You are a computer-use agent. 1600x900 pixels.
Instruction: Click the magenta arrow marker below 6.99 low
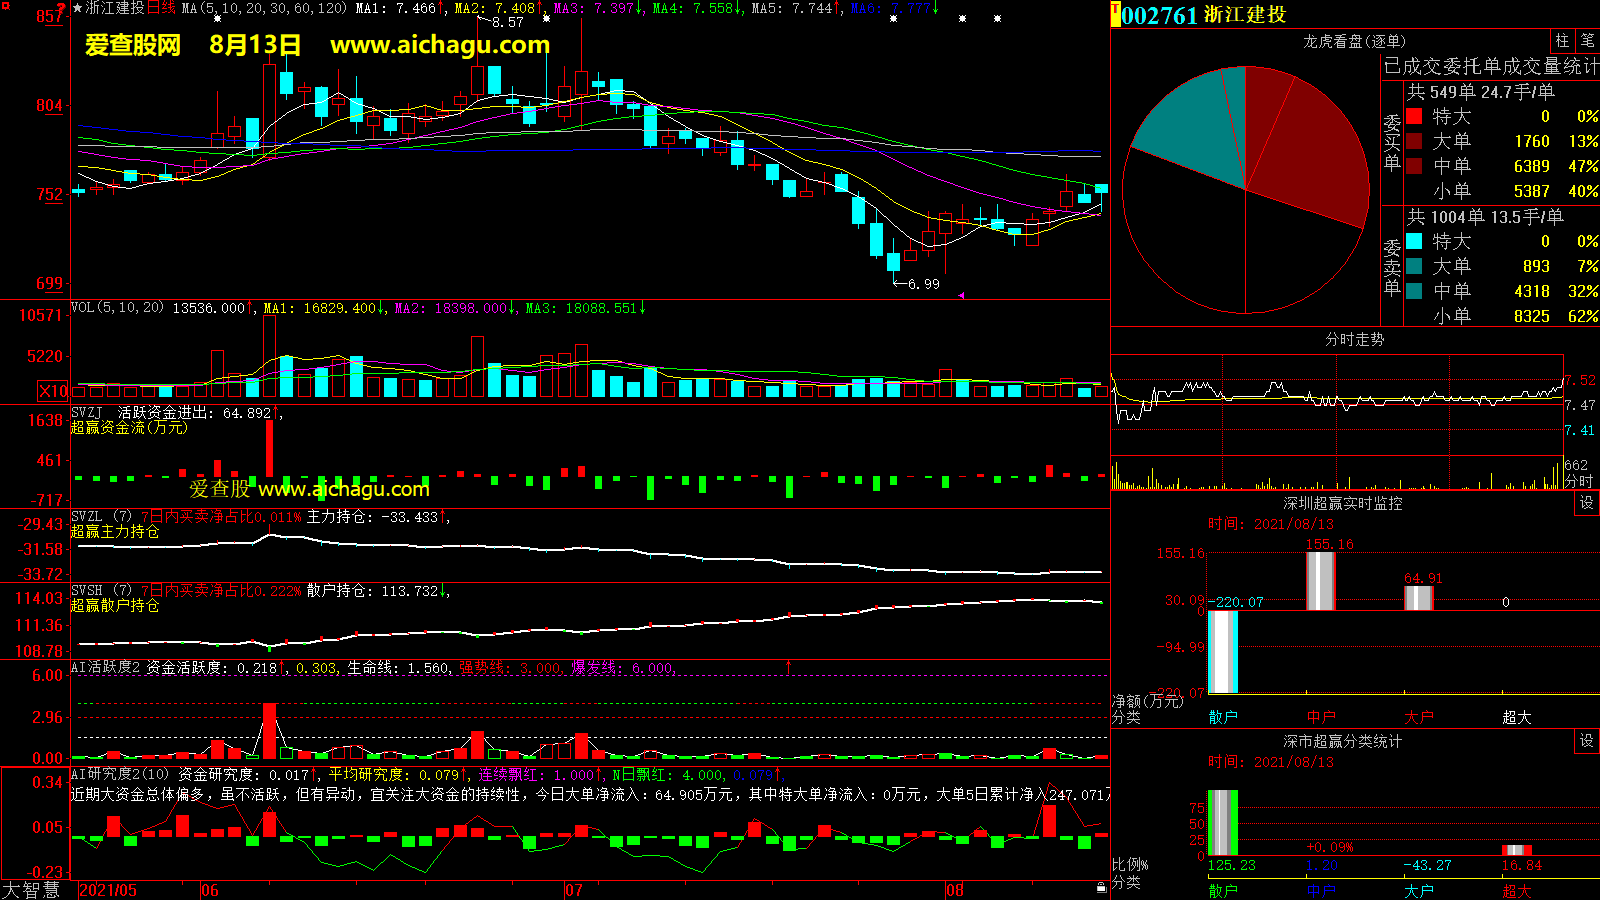point(961,295)
